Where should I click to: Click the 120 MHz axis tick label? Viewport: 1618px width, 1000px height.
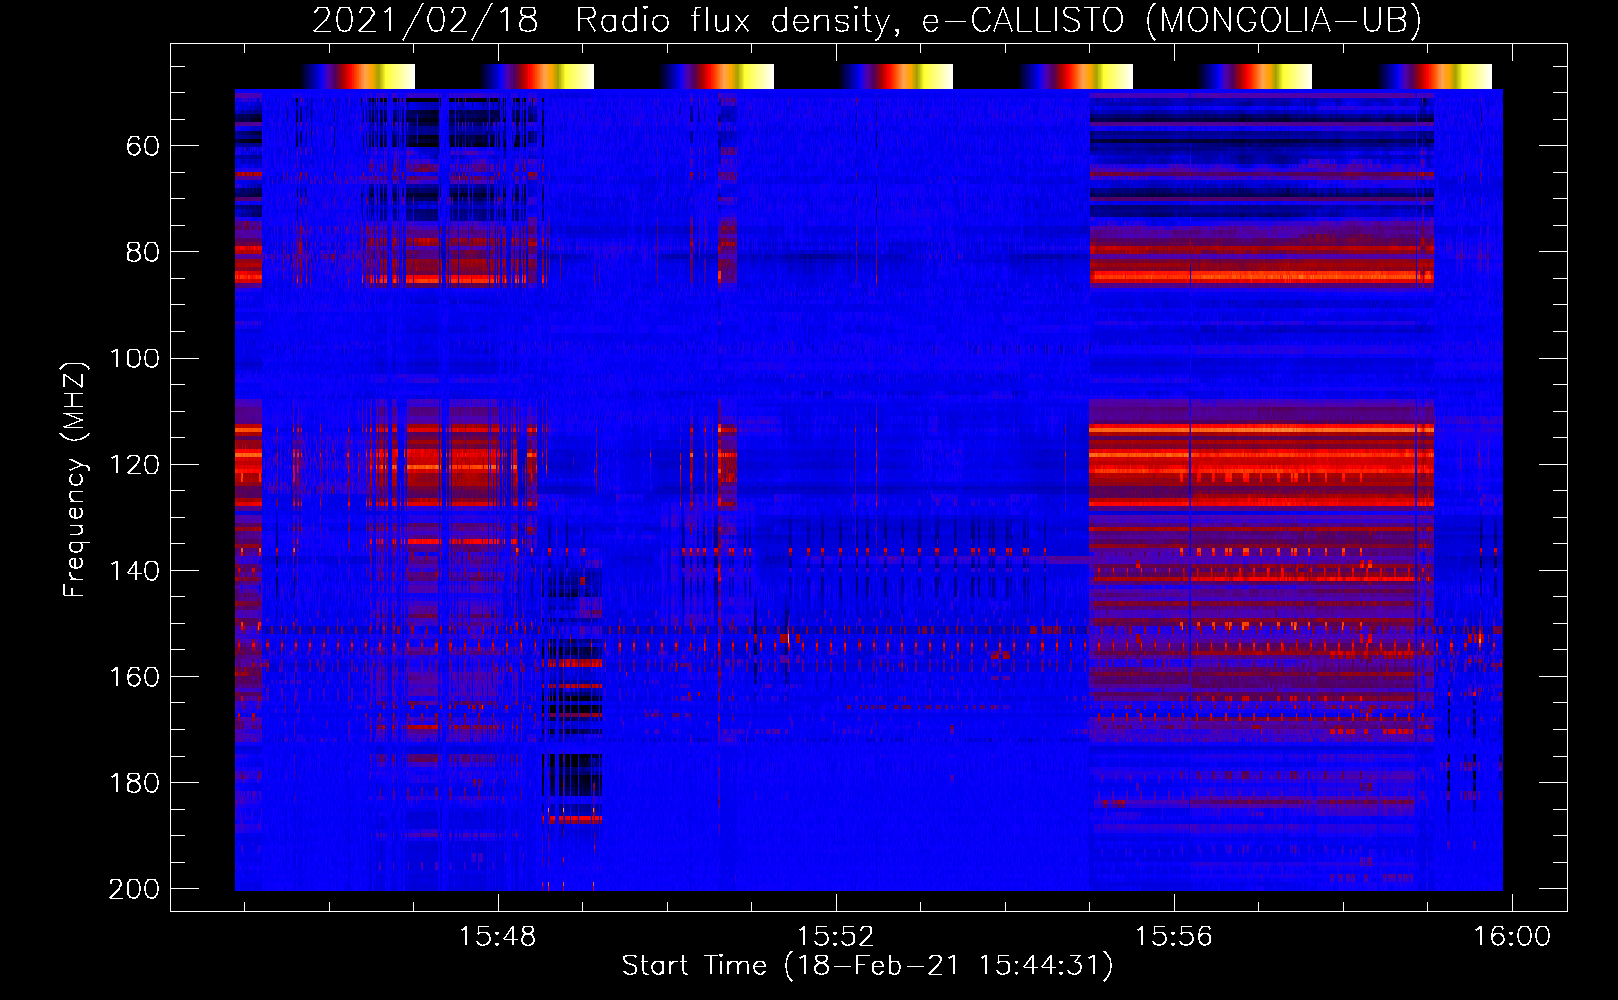(x=135, y=465)
